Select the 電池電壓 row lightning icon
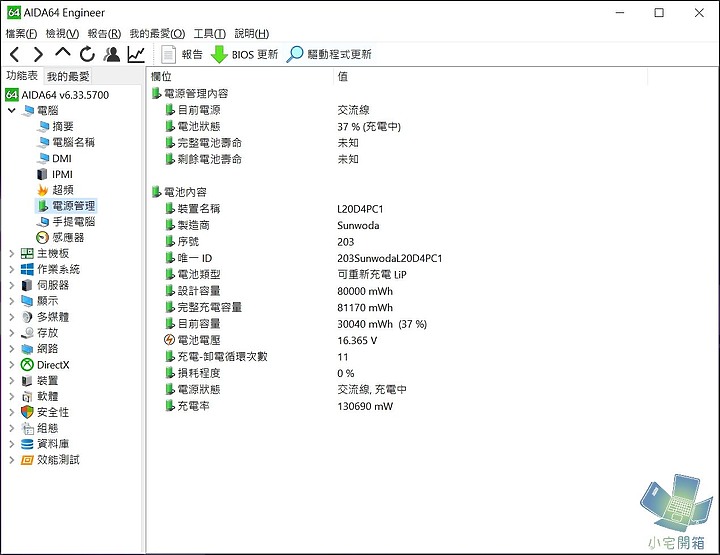720x555 pixels. (169, 340)
